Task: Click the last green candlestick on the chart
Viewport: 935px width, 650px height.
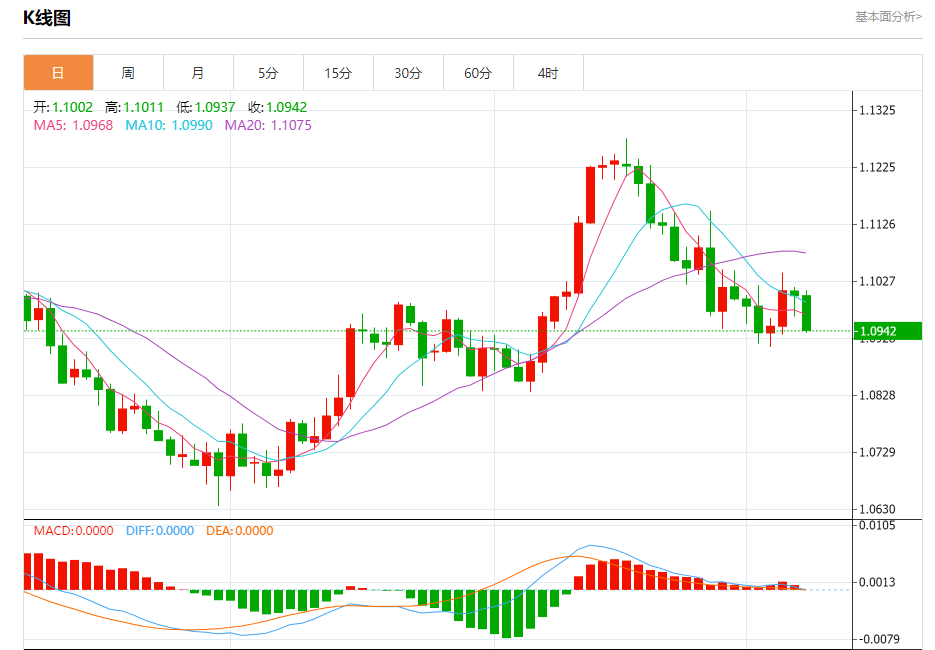Action: 806,312
